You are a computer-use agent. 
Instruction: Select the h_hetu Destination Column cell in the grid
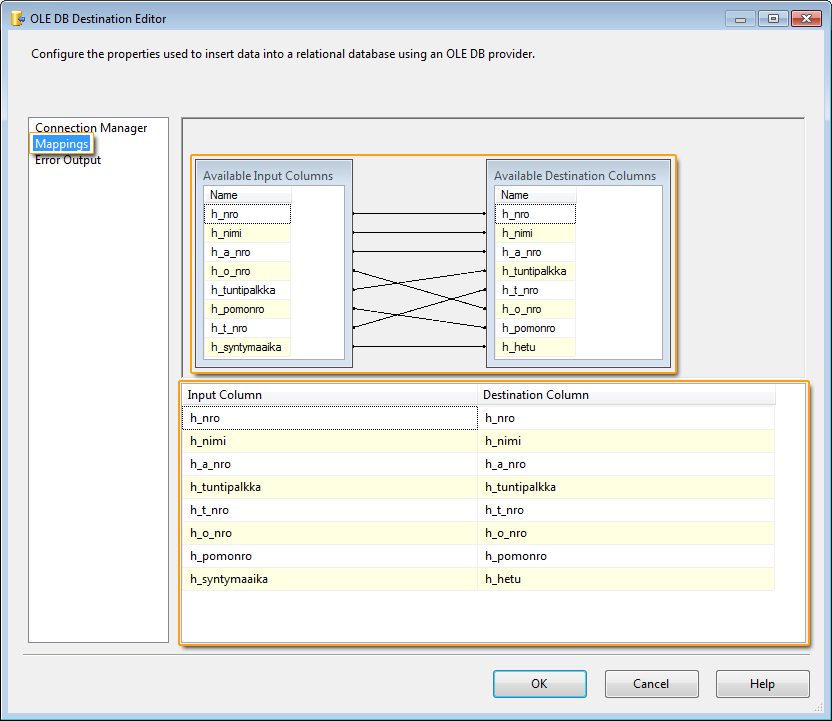[x=626, y=579]
